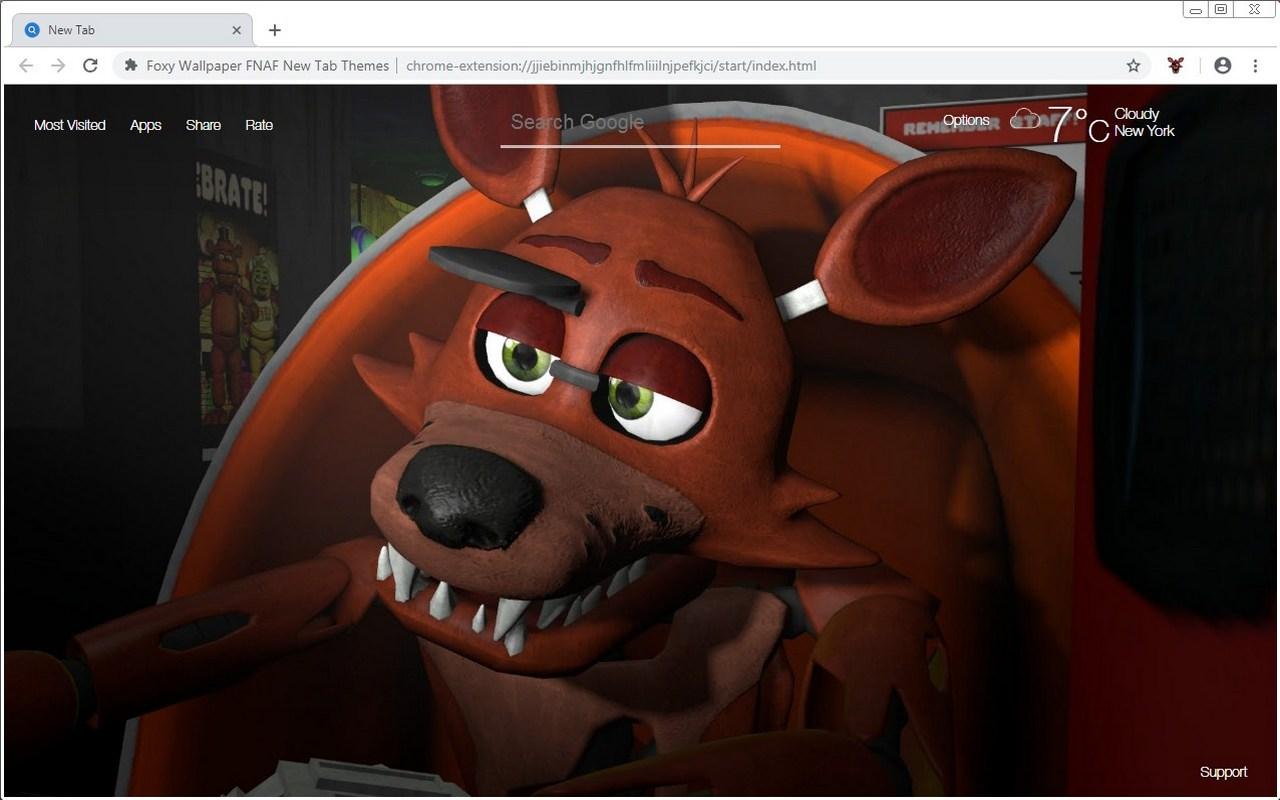The width and height of the screenshot is (1280, 800).
Task: Click the Share link
Action: click(x=203, y=125)
